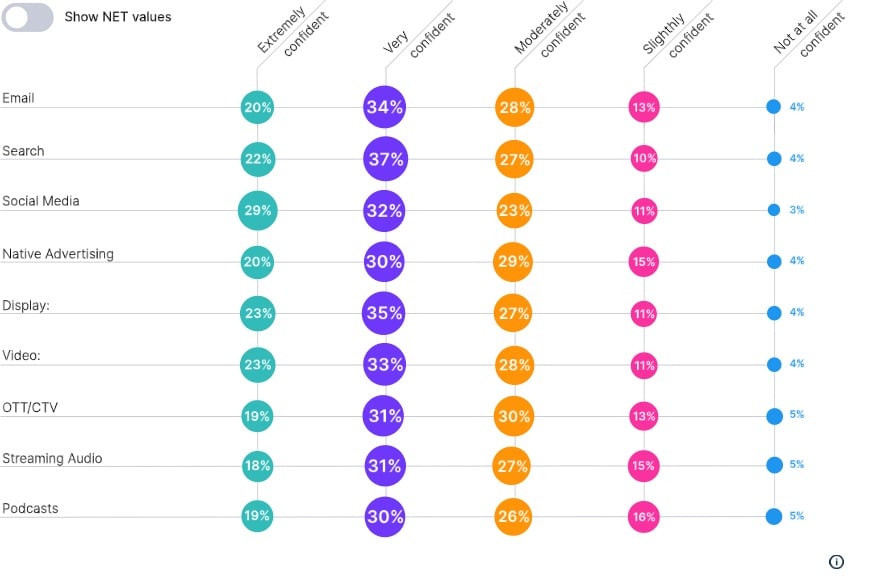Click Display's 35% purple bubble
Screen dimensions: 870x582
384,313
